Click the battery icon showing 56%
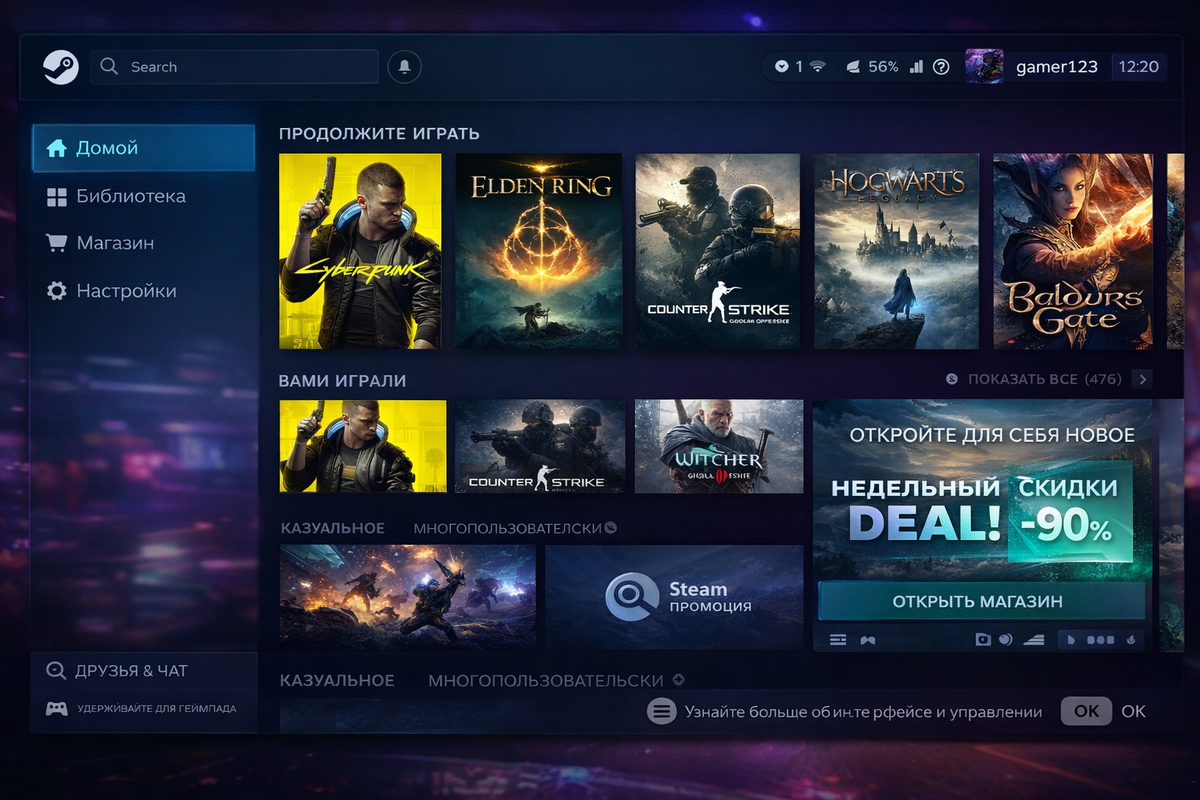1200x800 pixels. (x=853, y=67)
